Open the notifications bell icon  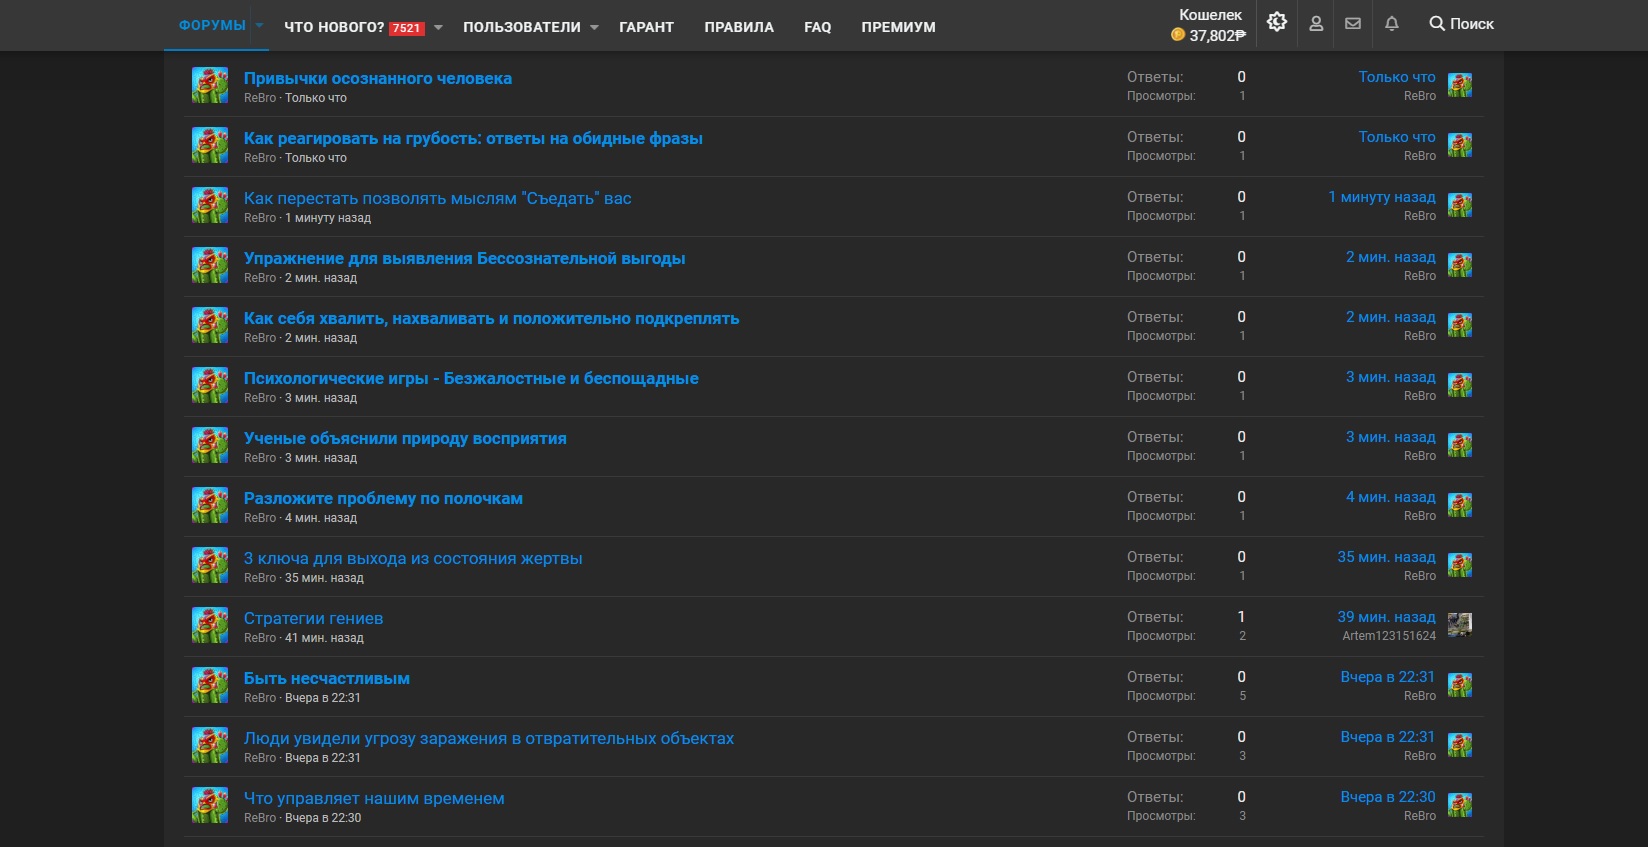[x=1391, y=23]
